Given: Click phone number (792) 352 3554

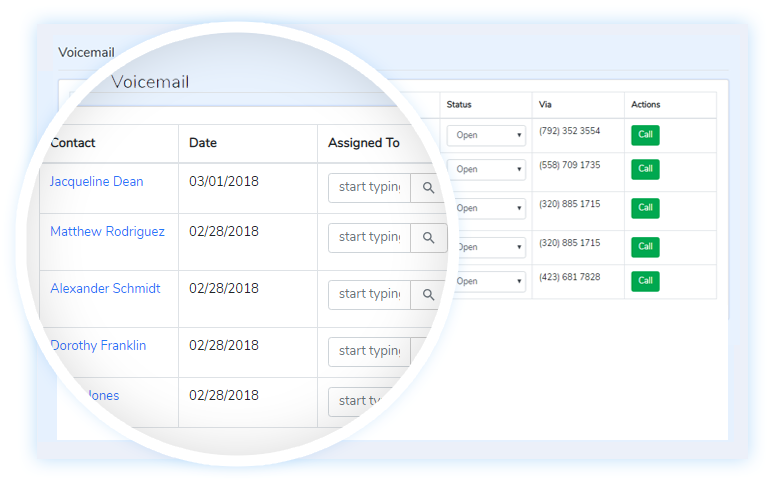Looking at the screenshot, I should click(x=569, y=131).
